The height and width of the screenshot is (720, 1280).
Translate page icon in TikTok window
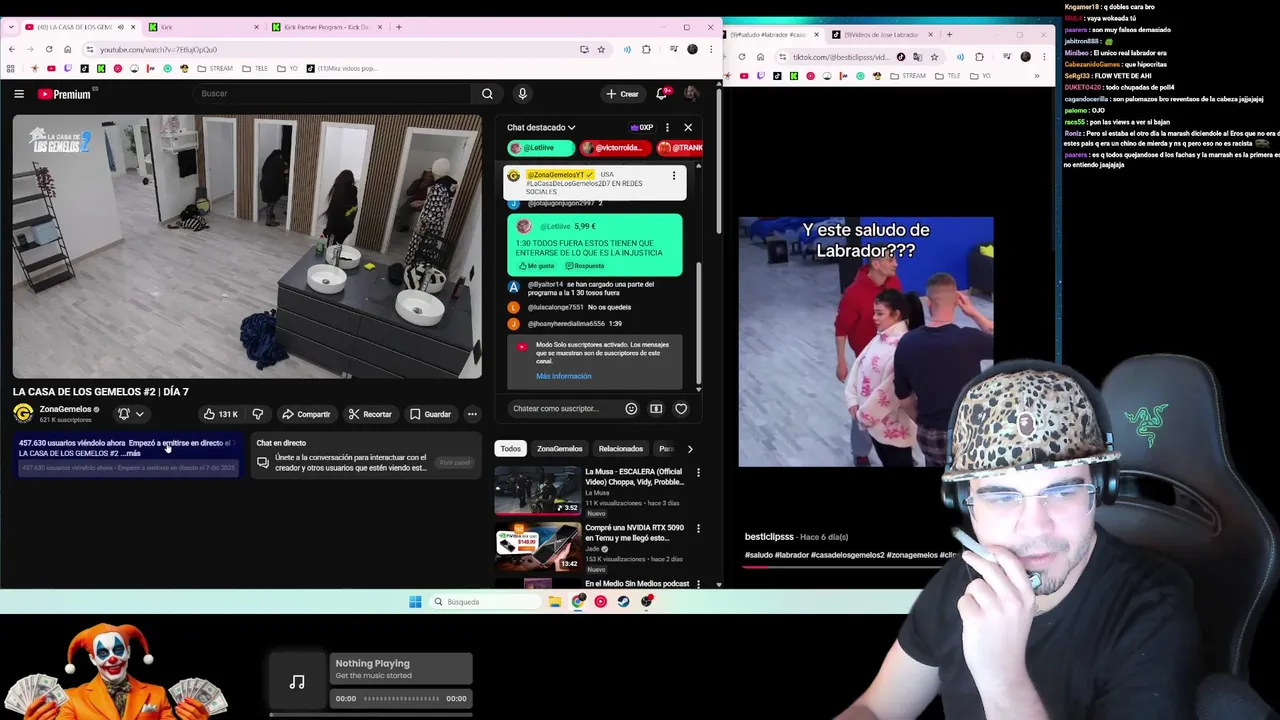917,57
